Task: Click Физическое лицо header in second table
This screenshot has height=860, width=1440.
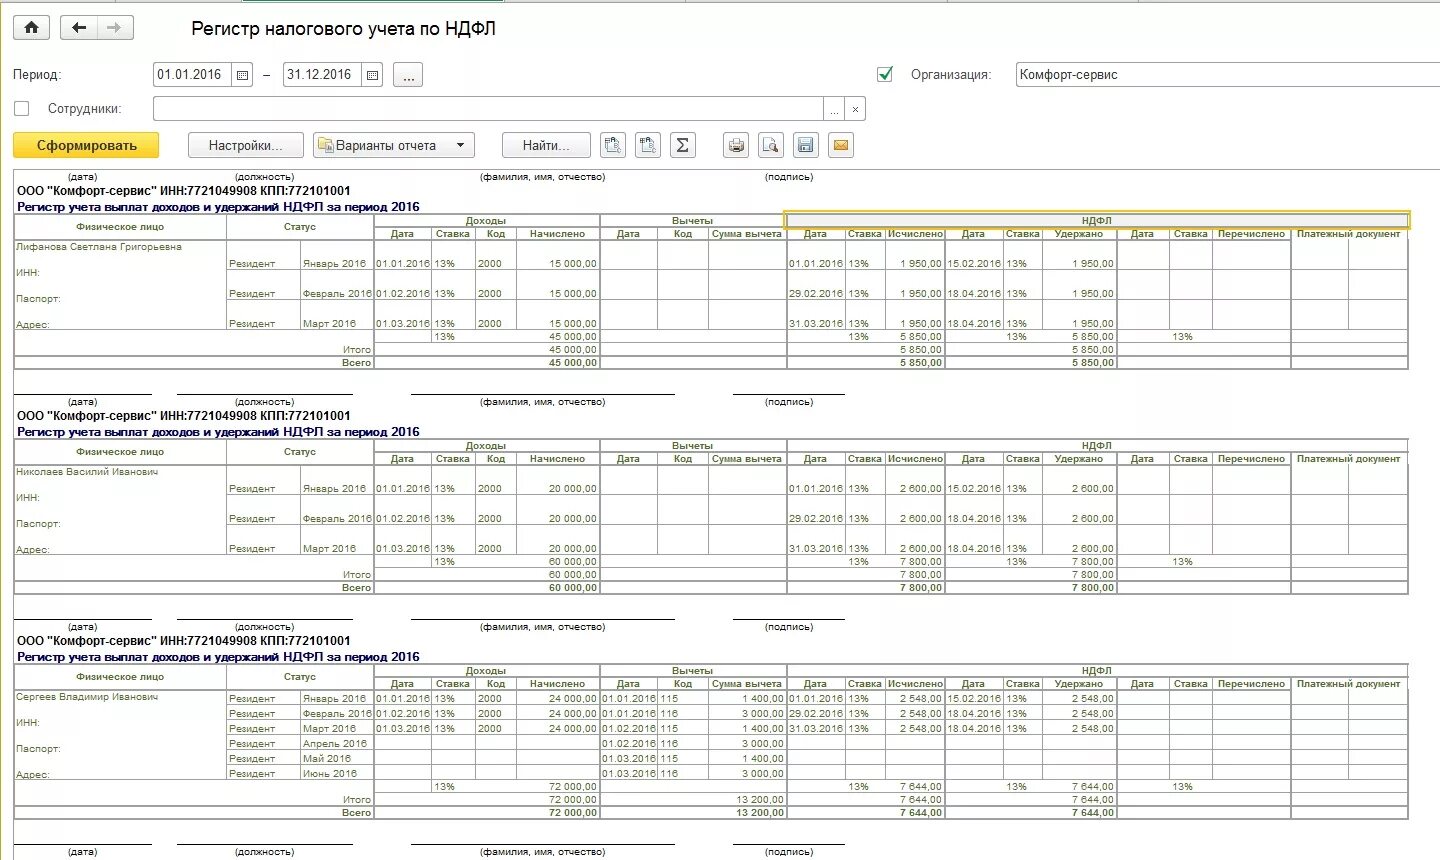Action: [120, 451]
